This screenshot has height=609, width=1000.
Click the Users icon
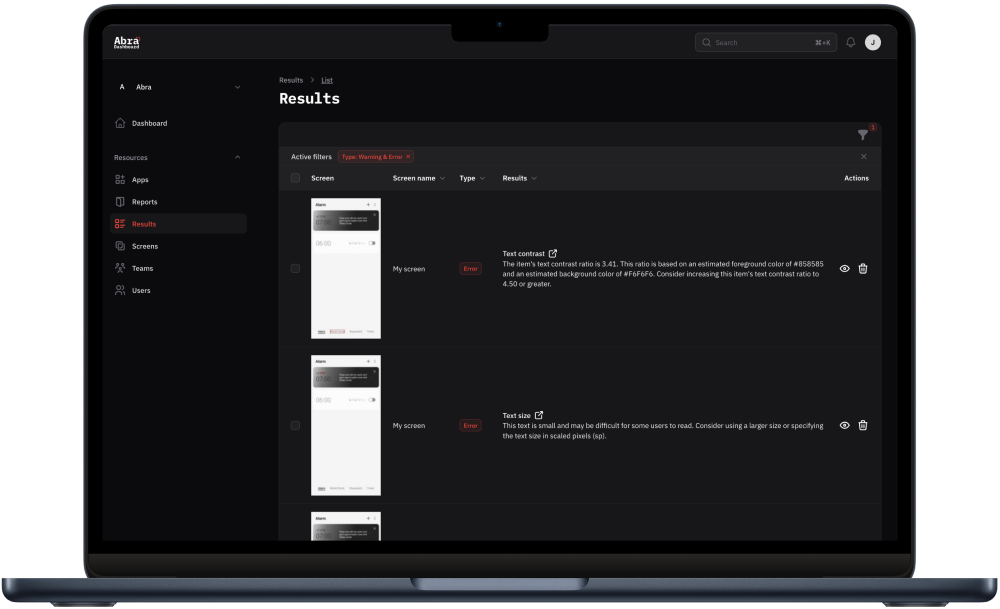click(120, 290)
